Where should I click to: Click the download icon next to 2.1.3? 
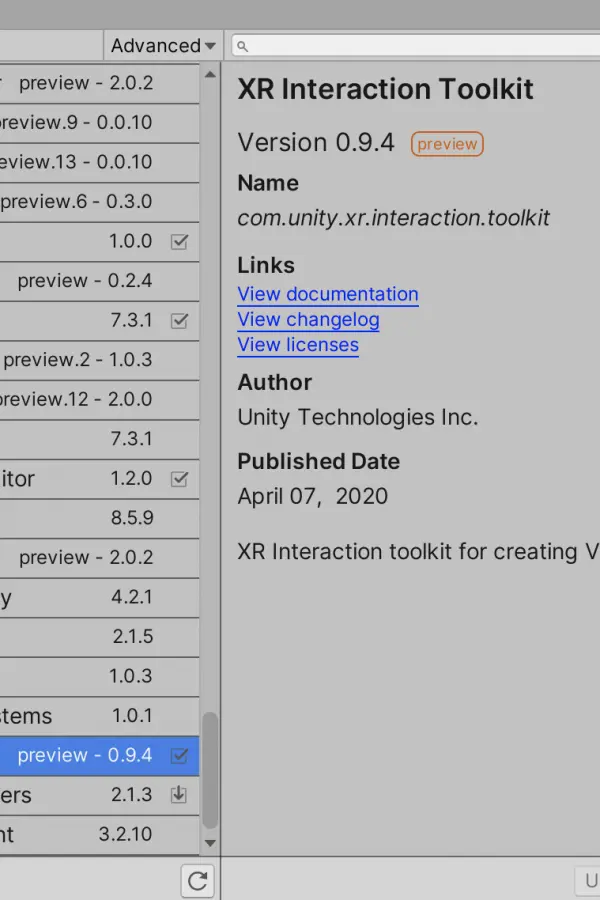[x=179, y=794]
